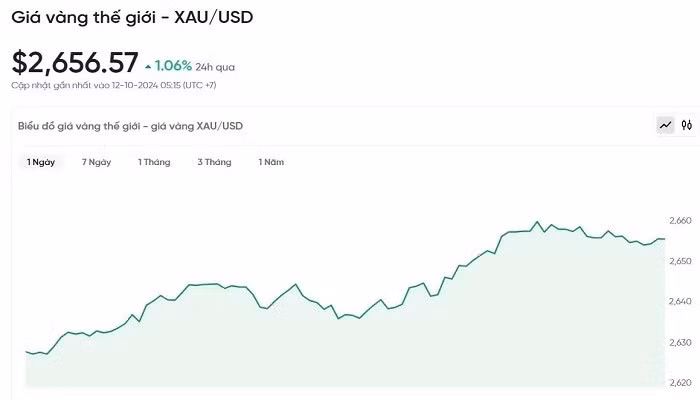Click the 2,630 y-axis label

click(x=679, y=343)
